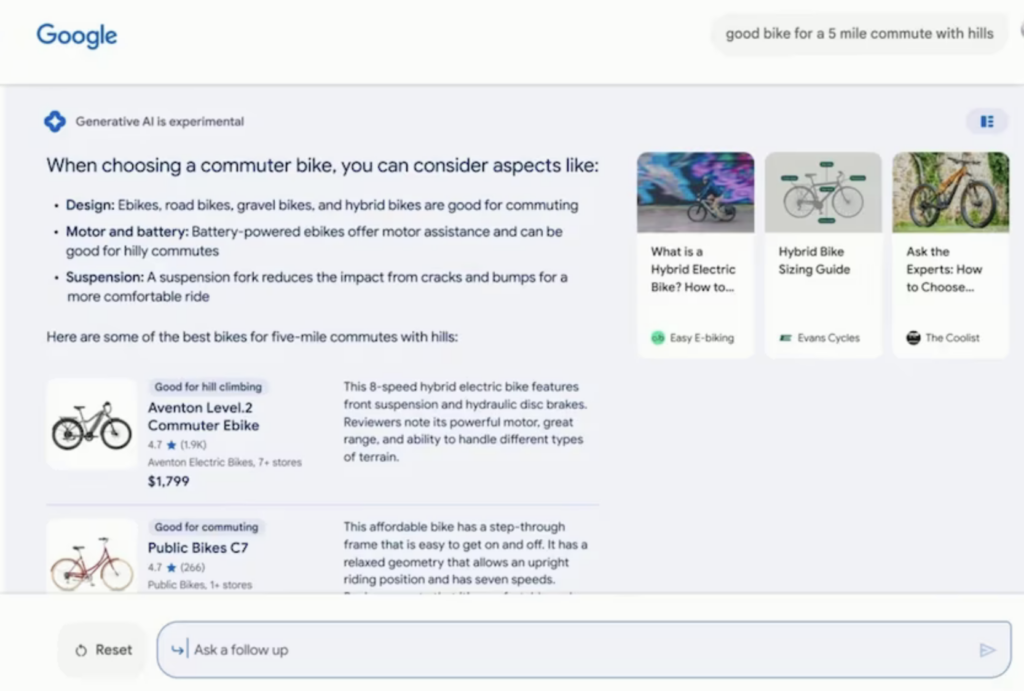Click 'Here are some of the best bikes' sentence
Image resolution: width=1024 pixels, height=691 pixels.
tap(252, 337)
